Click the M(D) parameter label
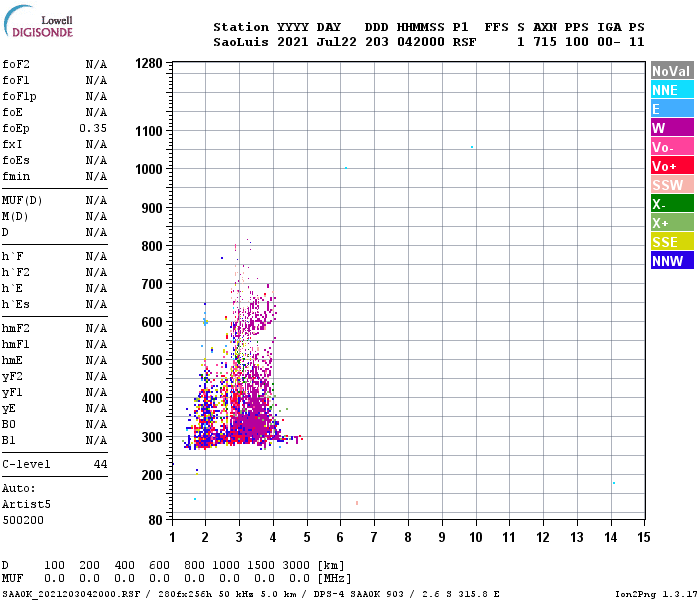The height and width of the screenshot is (600, 700). 15,216
